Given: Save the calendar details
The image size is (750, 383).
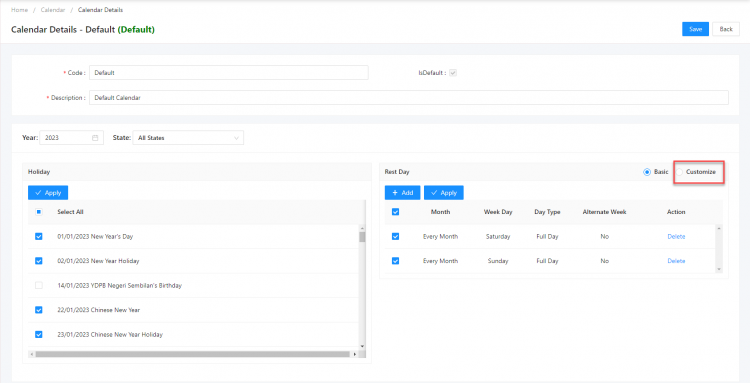Looking at the screenshot, I should point(695,29).
